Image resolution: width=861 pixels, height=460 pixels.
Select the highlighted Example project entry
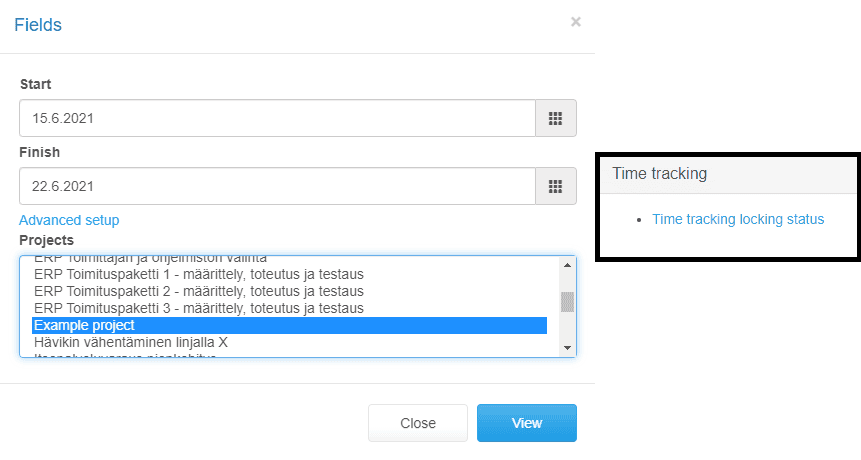pos(290,326)
